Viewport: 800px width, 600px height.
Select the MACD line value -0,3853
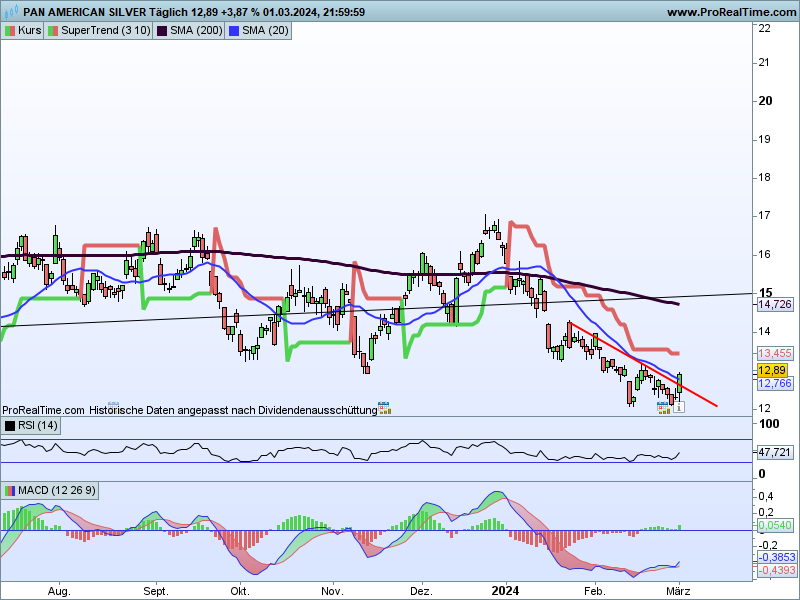tap(776, 557)
